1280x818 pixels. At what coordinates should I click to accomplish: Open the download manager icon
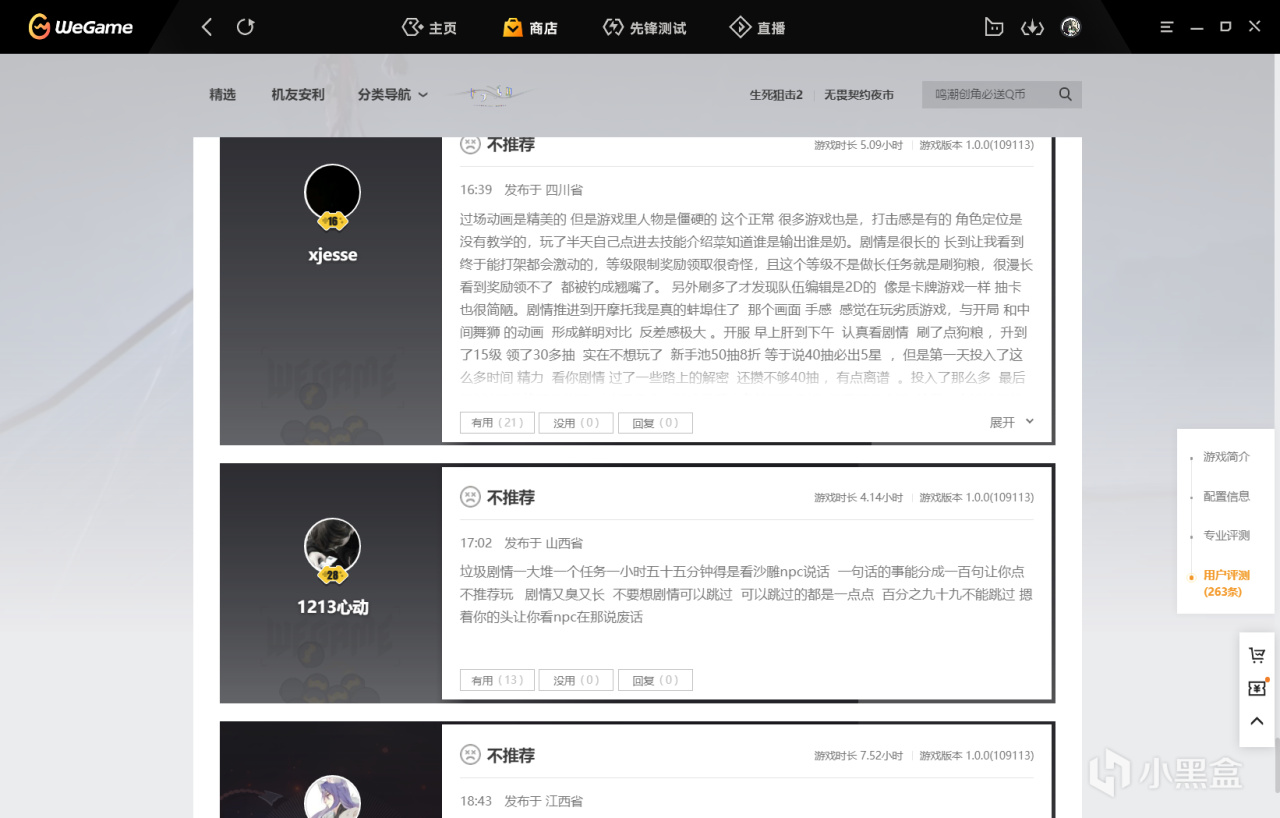click(x=1032, y=27)
